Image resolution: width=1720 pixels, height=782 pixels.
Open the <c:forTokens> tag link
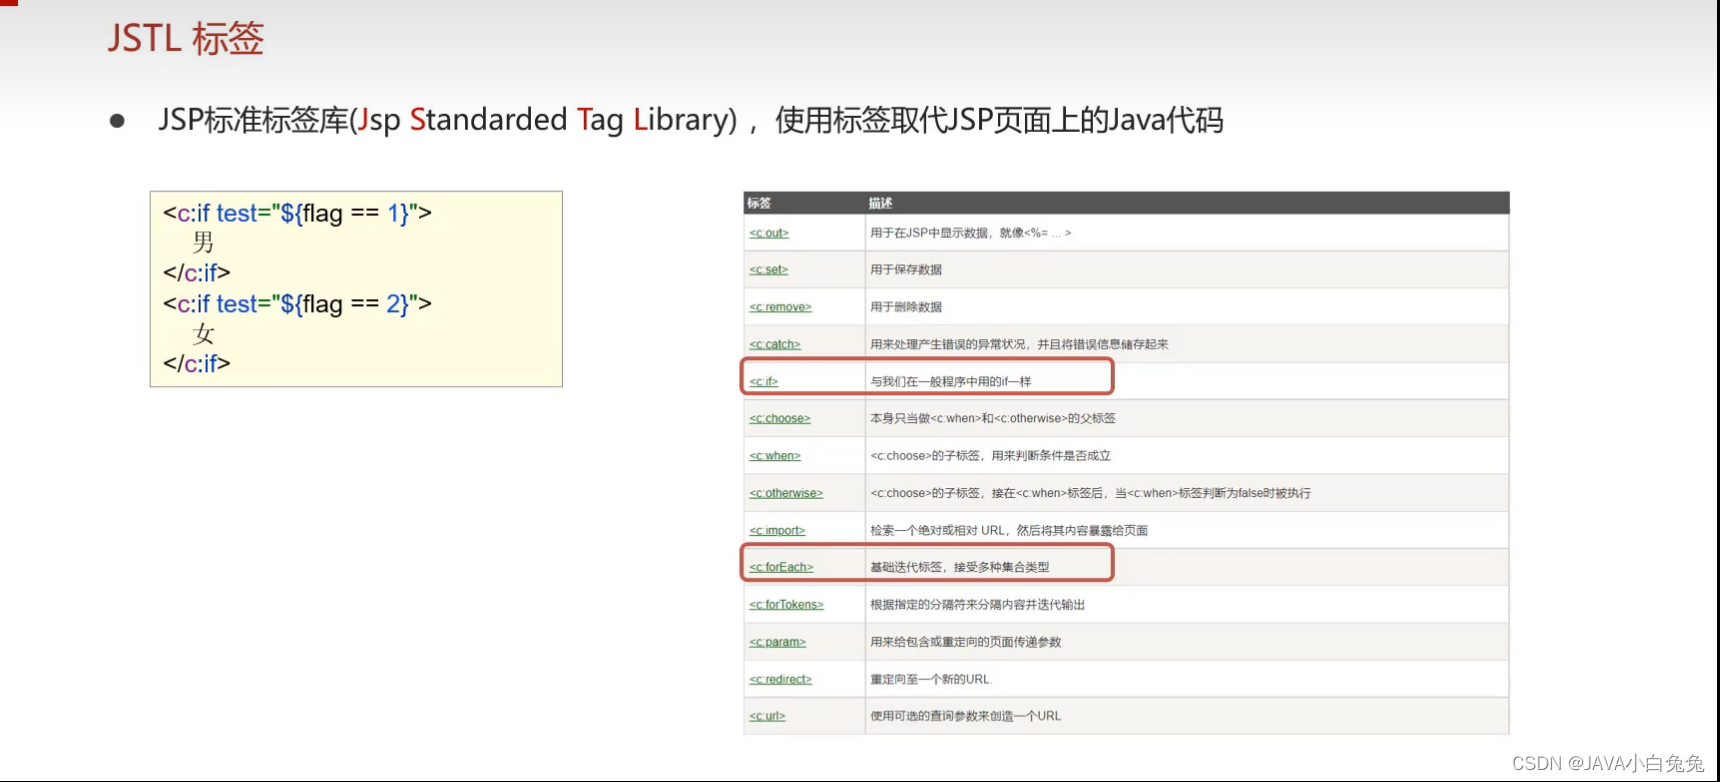(x=787, y=605)
